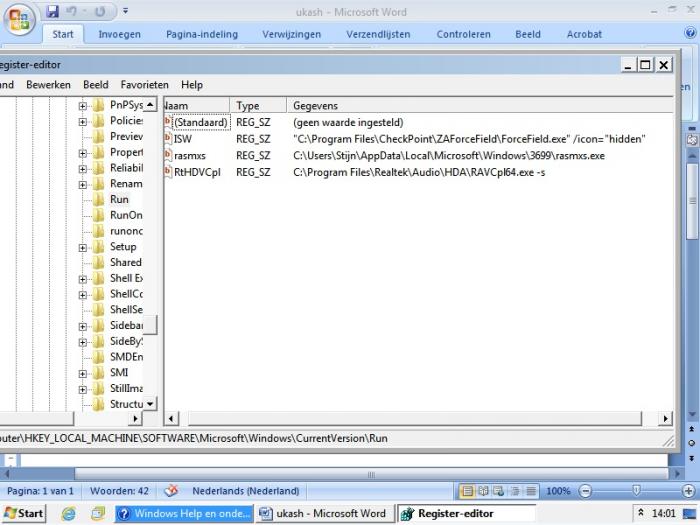This screenshot has width=700, height=525.
Task: Open the Office button menu in Word
Action: click(x=19, y=19)
